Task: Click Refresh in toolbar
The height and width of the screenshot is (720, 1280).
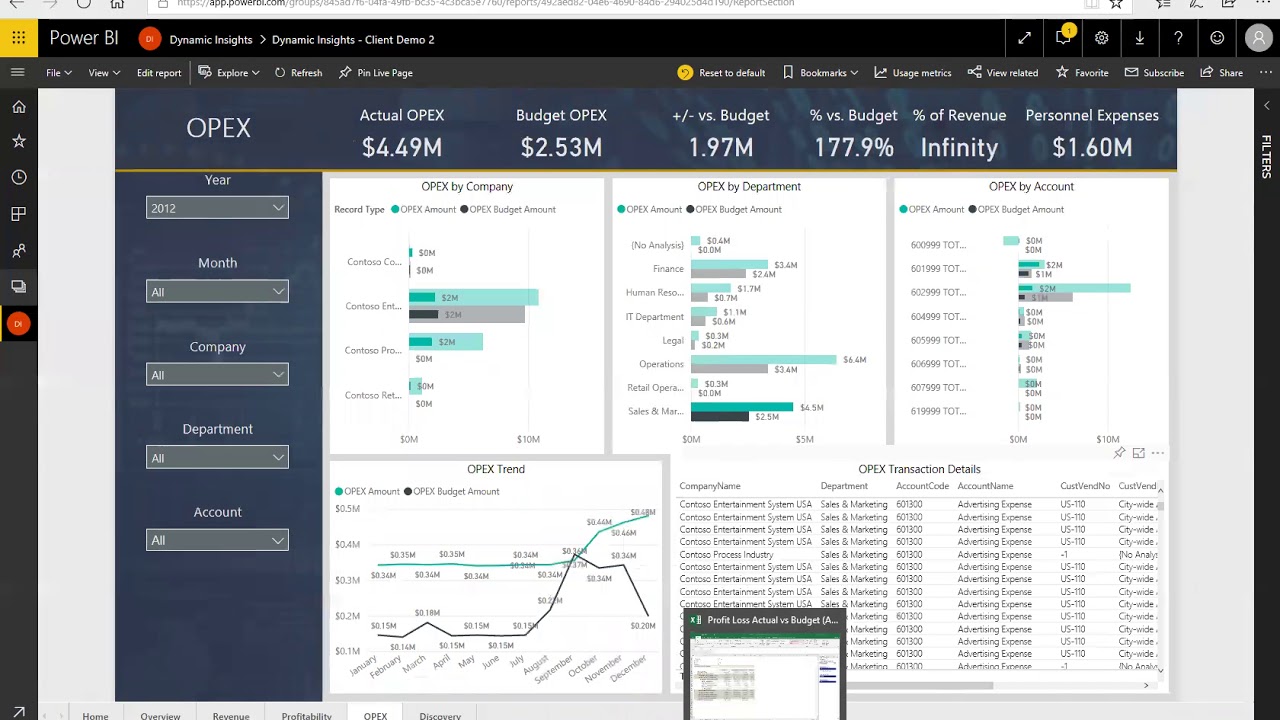Action: (298, 73)
